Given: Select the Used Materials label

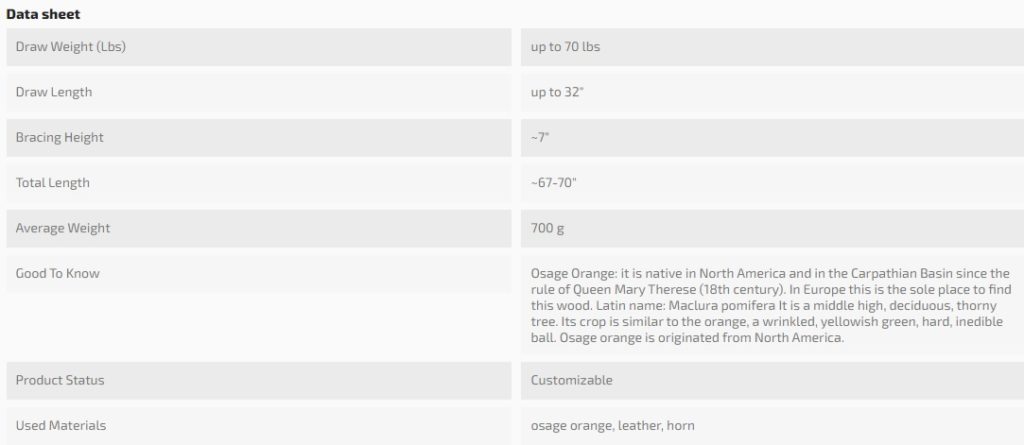Looking at the screenshot, I should (x=61, y=425).
